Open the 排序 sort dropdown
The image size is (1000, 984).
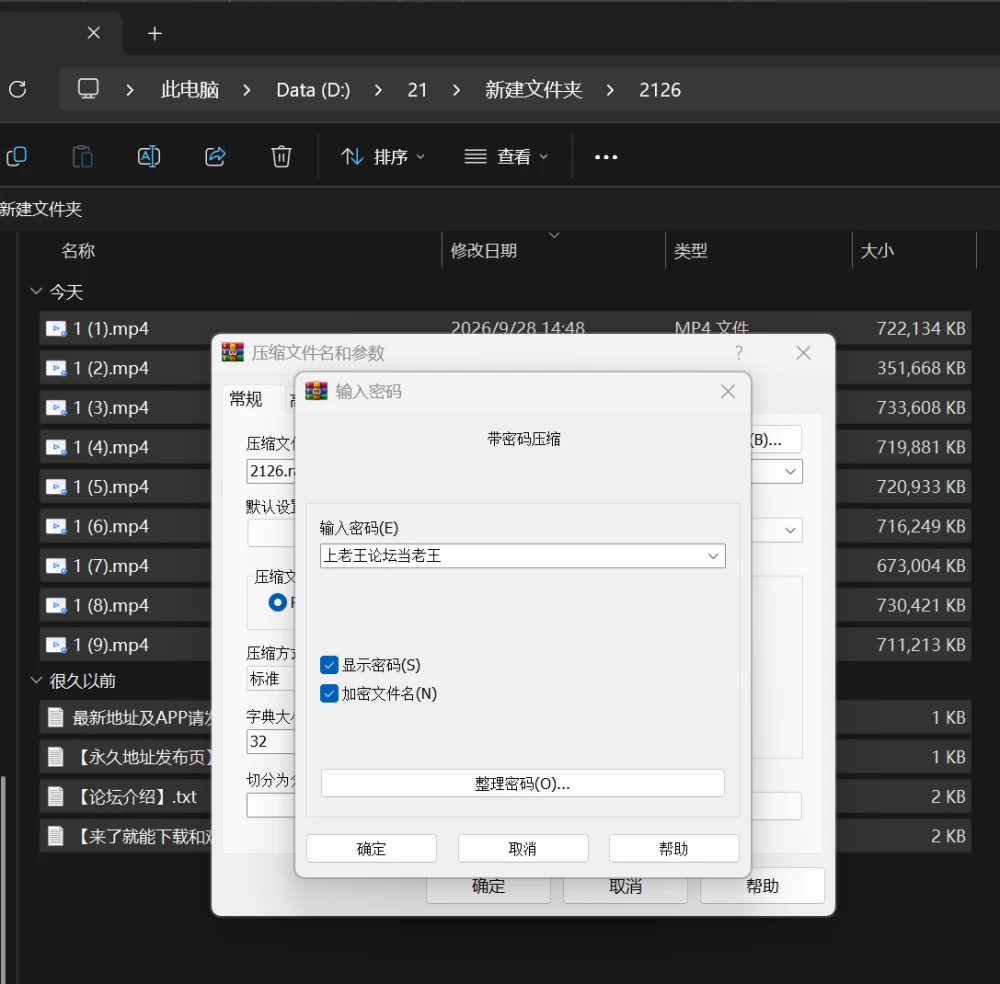click(383, 156)
